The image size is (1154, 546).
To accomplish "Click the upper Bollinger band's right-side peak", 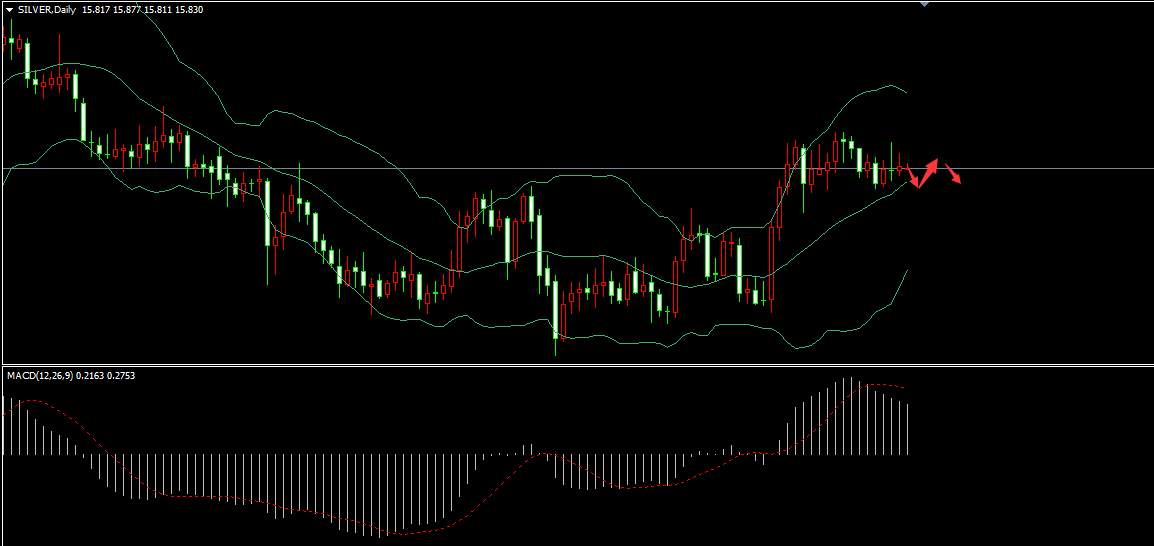I will point(888,86).
